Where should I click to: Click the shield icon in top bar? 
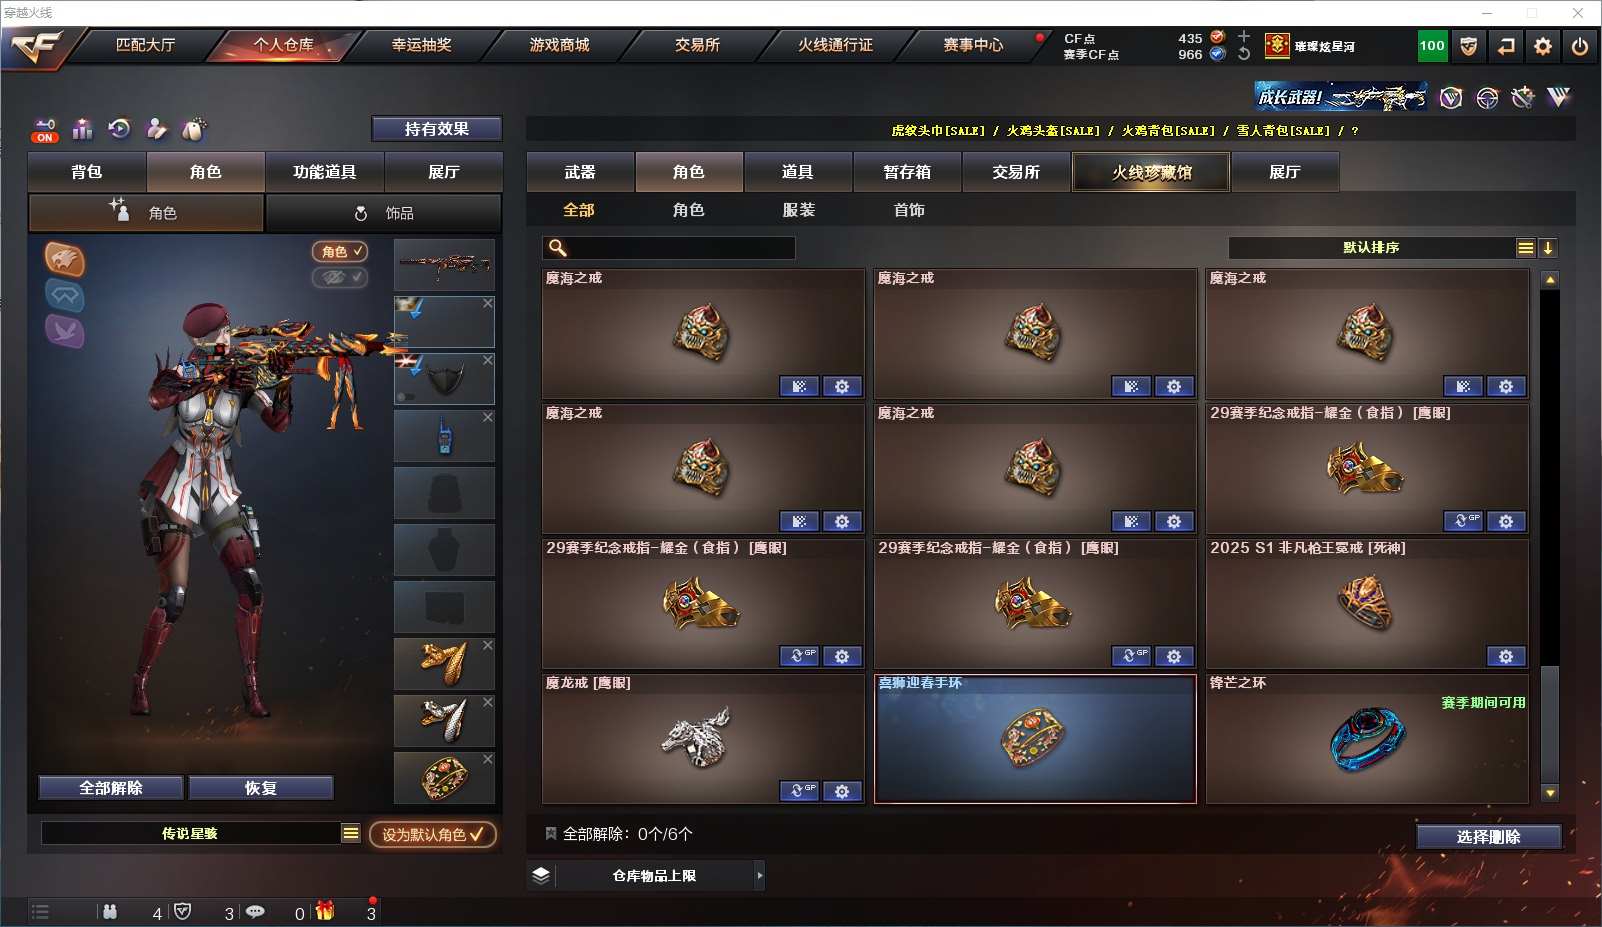coord(1469,46)
